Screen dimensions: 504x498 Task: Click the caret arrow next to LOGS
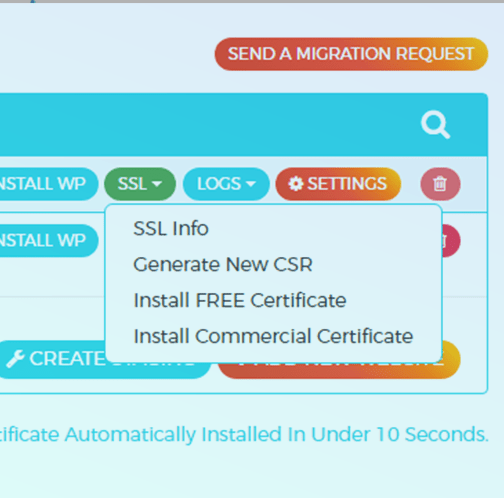(x=251, y=184)
